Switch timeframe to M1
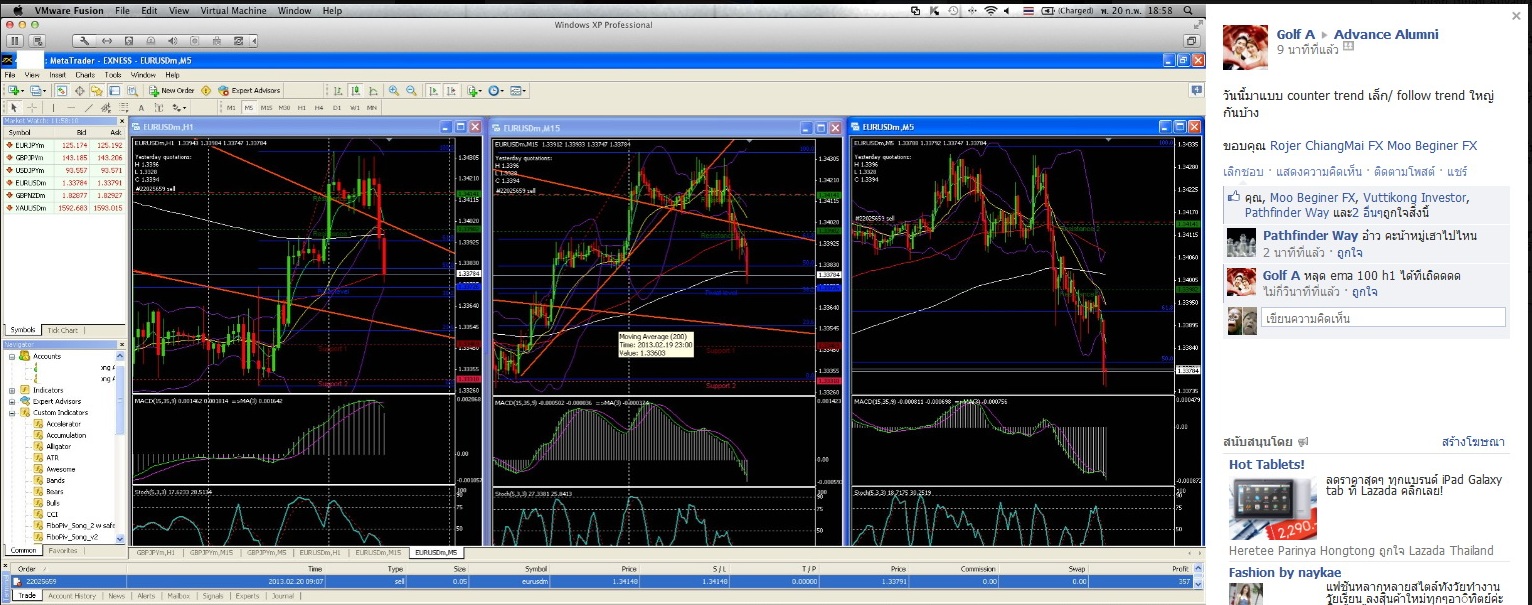This screenshot has height=605, width=1532. [232, 107]
